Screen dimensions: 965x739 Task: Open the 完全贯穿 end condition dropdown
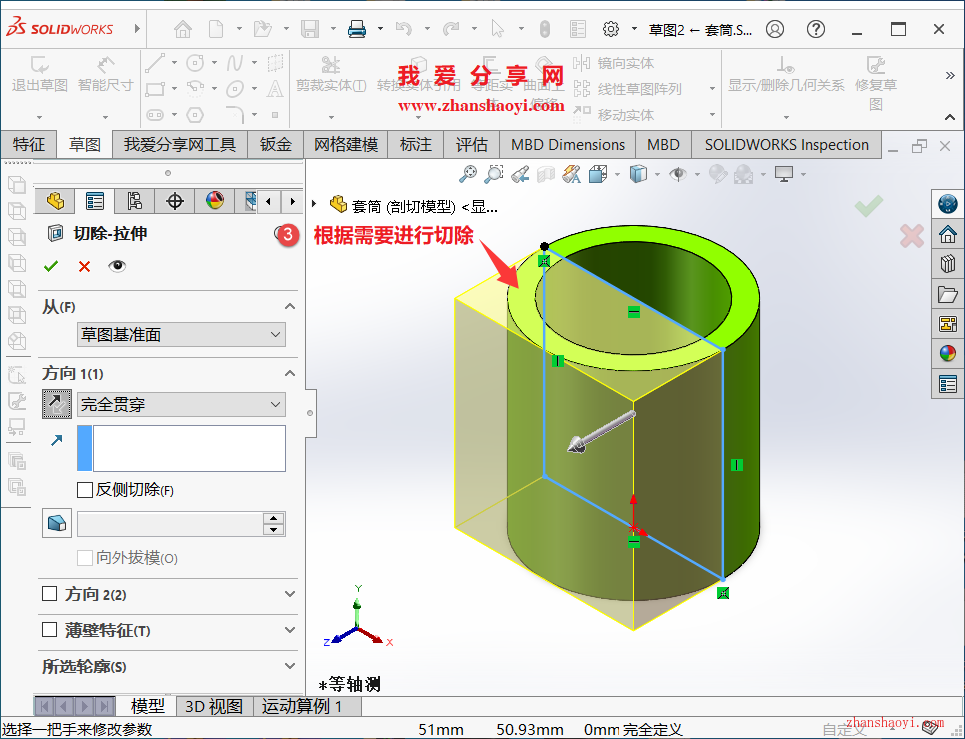click(181, 404)
